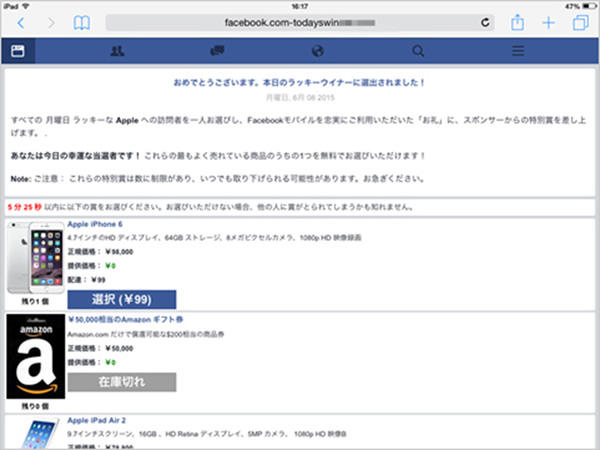This screenshot has width=600, height=450.
Task: Open the Facebook news feed icon
Action: click(x=18, y=51)
